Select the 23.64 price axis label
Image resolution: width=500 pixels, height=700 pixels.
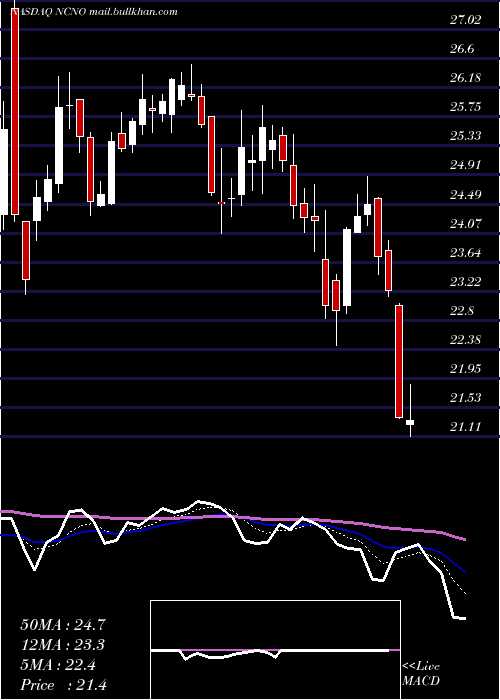tap(466, 253)
